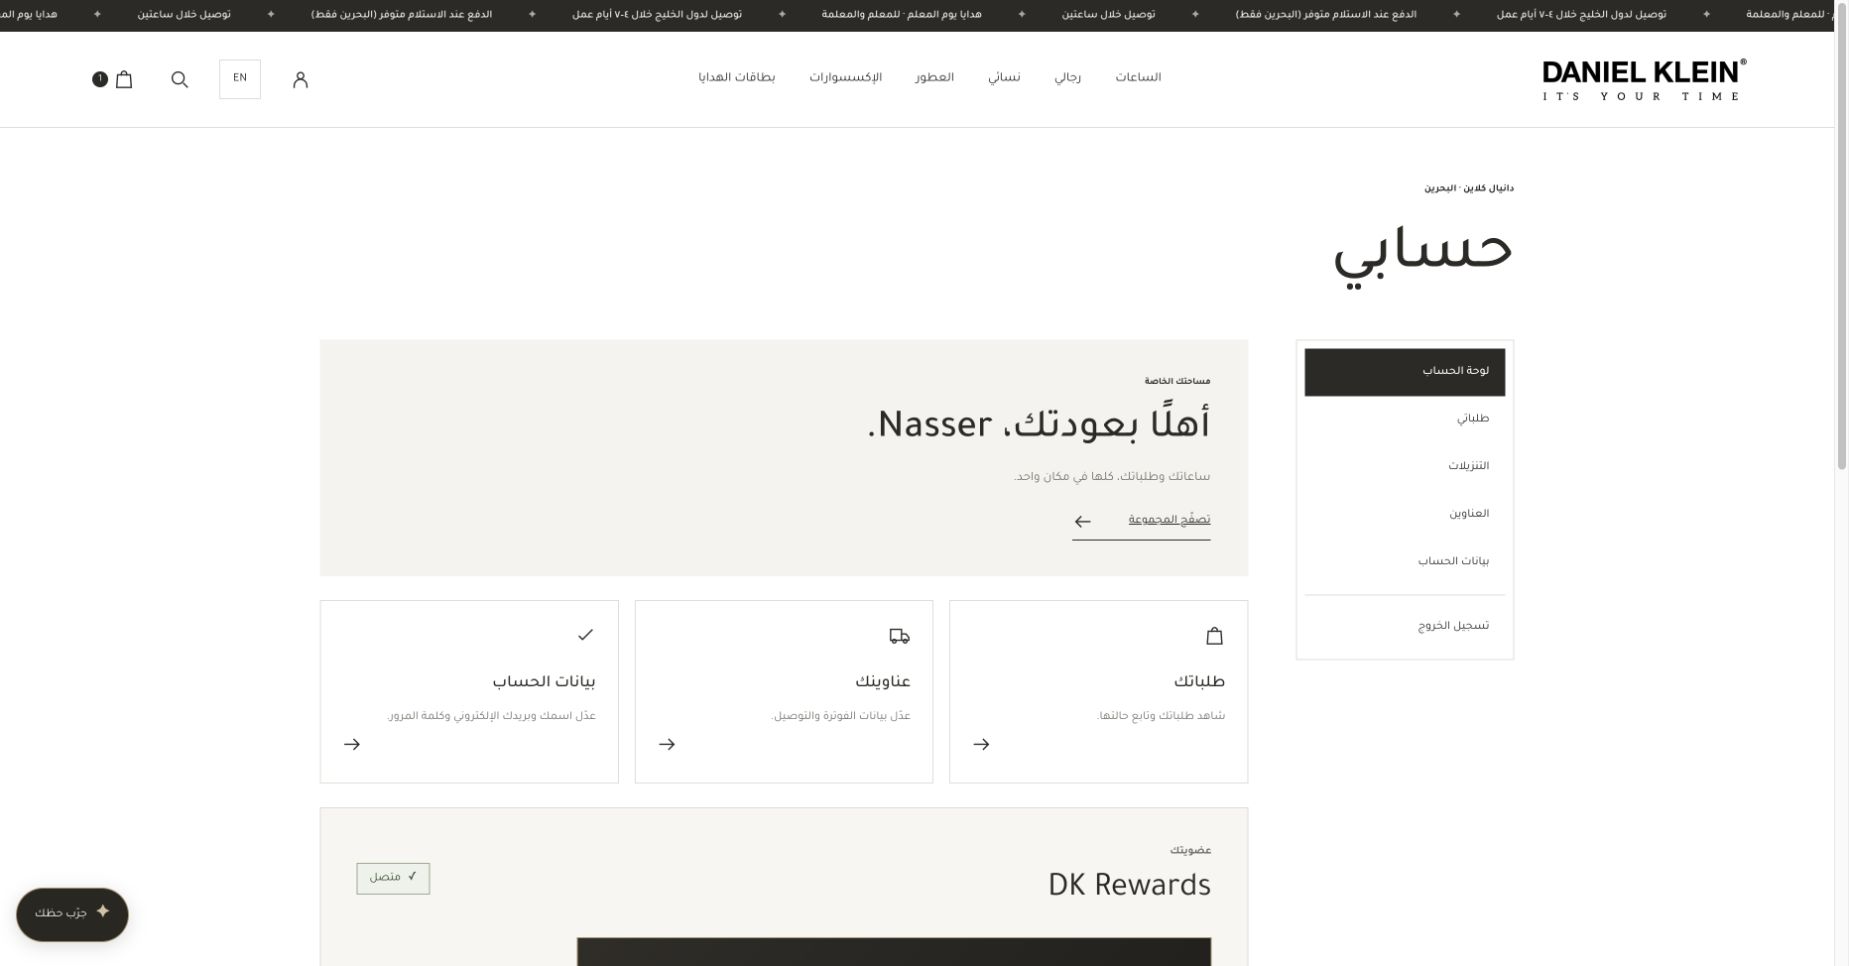Click the arrow on the عناوينك card
The height and width of the screenshot is (966, 1849).
click(667, 744)
